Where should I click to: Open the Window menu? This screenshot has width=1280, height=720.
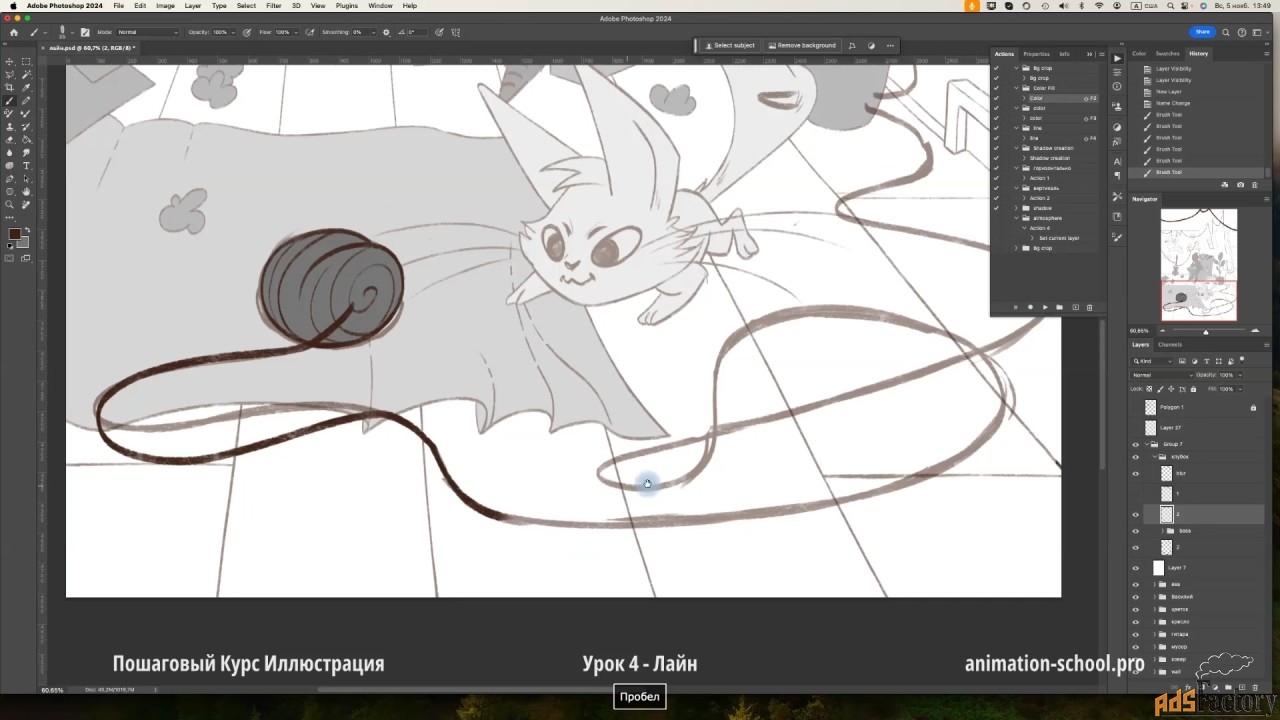pyautogui.click(x=380, y=6)
